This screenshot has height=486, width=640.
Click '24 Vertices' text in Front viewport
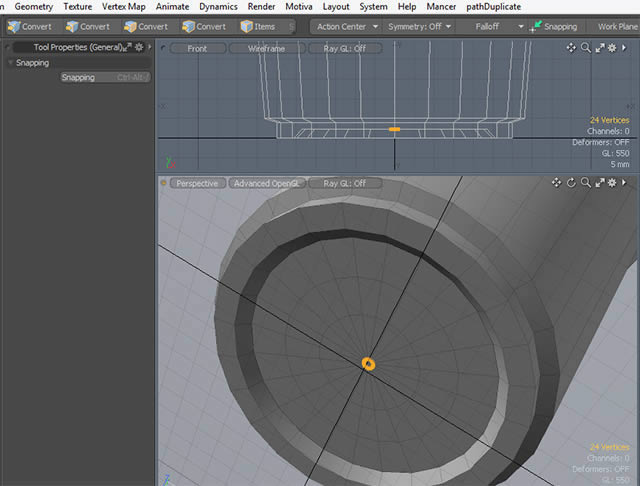[609, 120]
